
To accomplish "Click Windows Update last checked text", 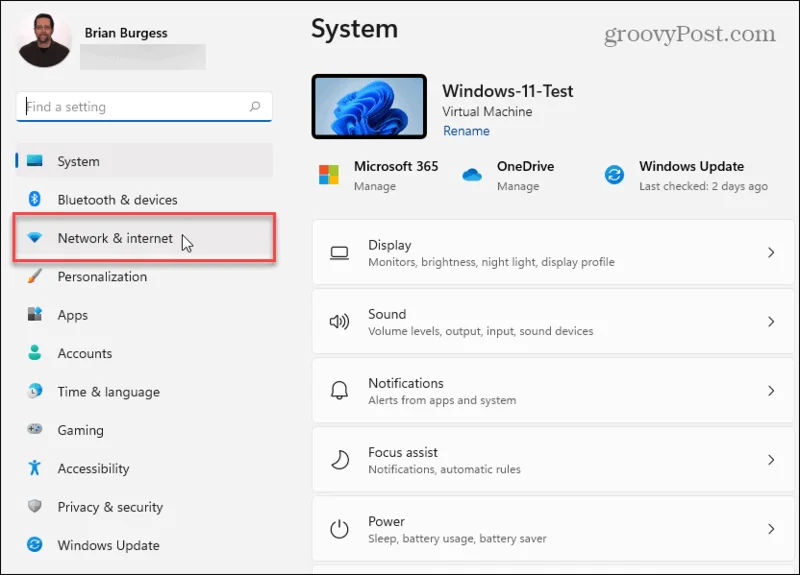I will coord(703,186).
